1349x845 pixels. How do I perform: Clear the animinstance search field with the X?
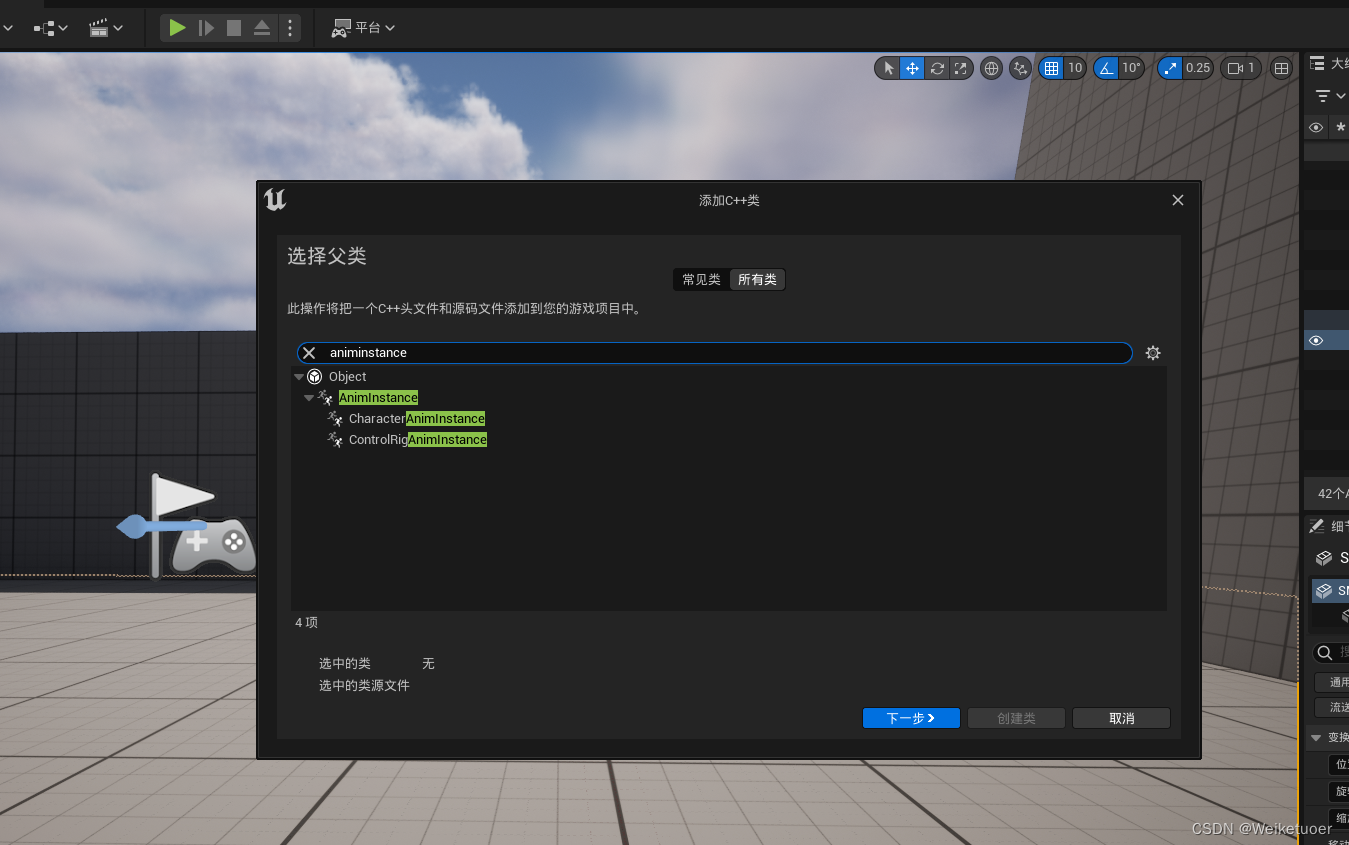pos(308,352)
